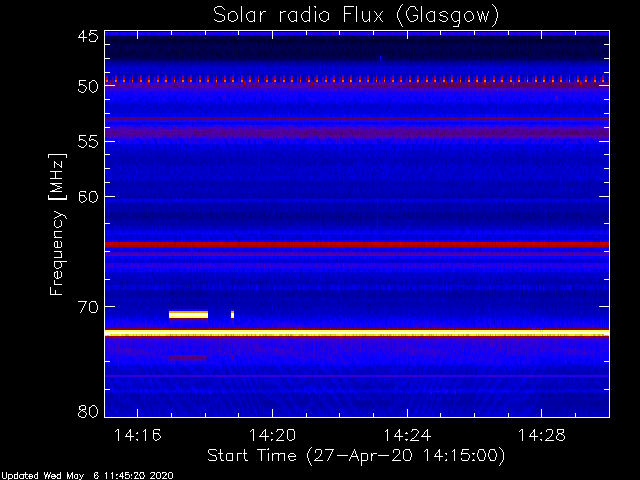Screen dimensions: 640x480
Task: Click the 'Updated Wed May 6 11:45:20 2020' timestamp
Action: pos(87,476)
